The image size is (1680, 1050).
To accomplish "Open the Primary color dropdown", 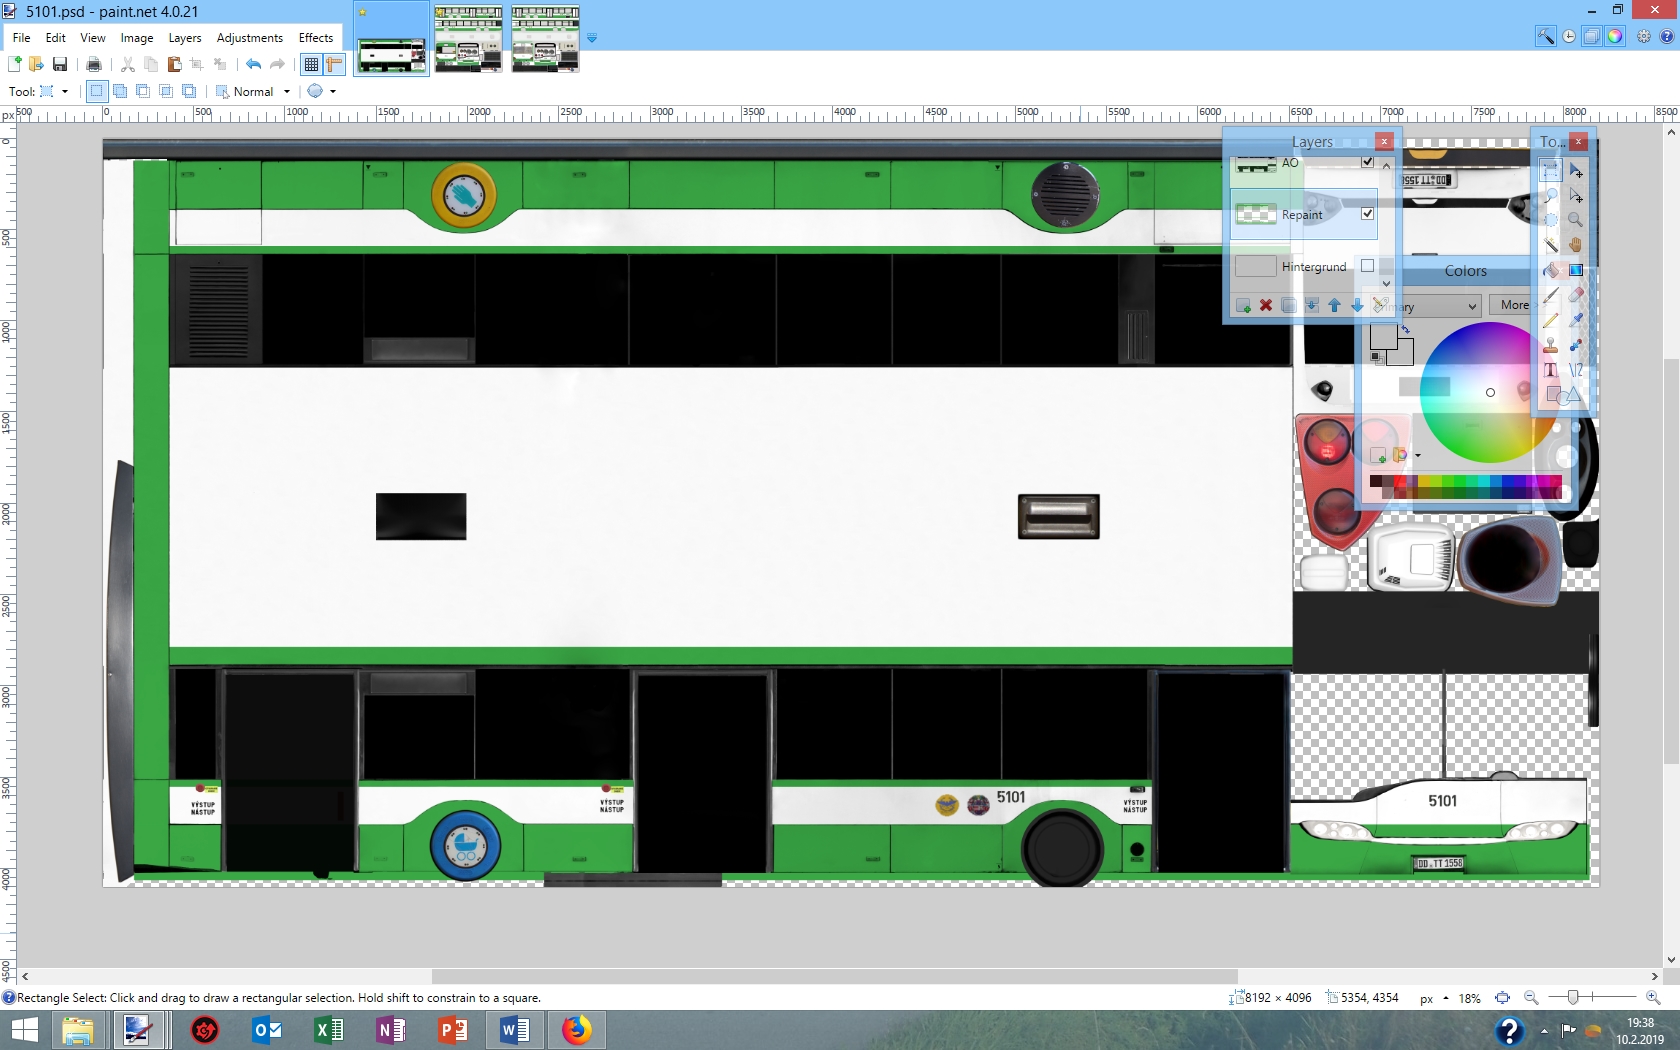I will point(1471,306).
